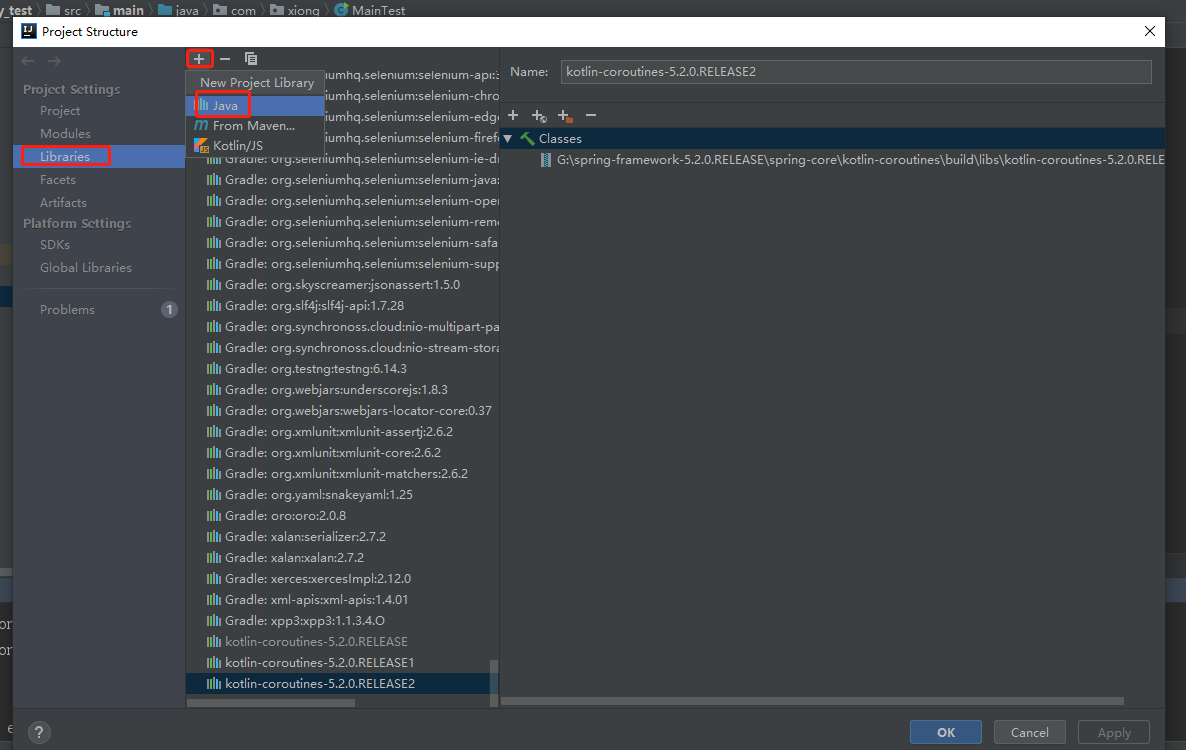Open Project settings section
This screenshot has height=750, width=1186.
tap(60, 110)
